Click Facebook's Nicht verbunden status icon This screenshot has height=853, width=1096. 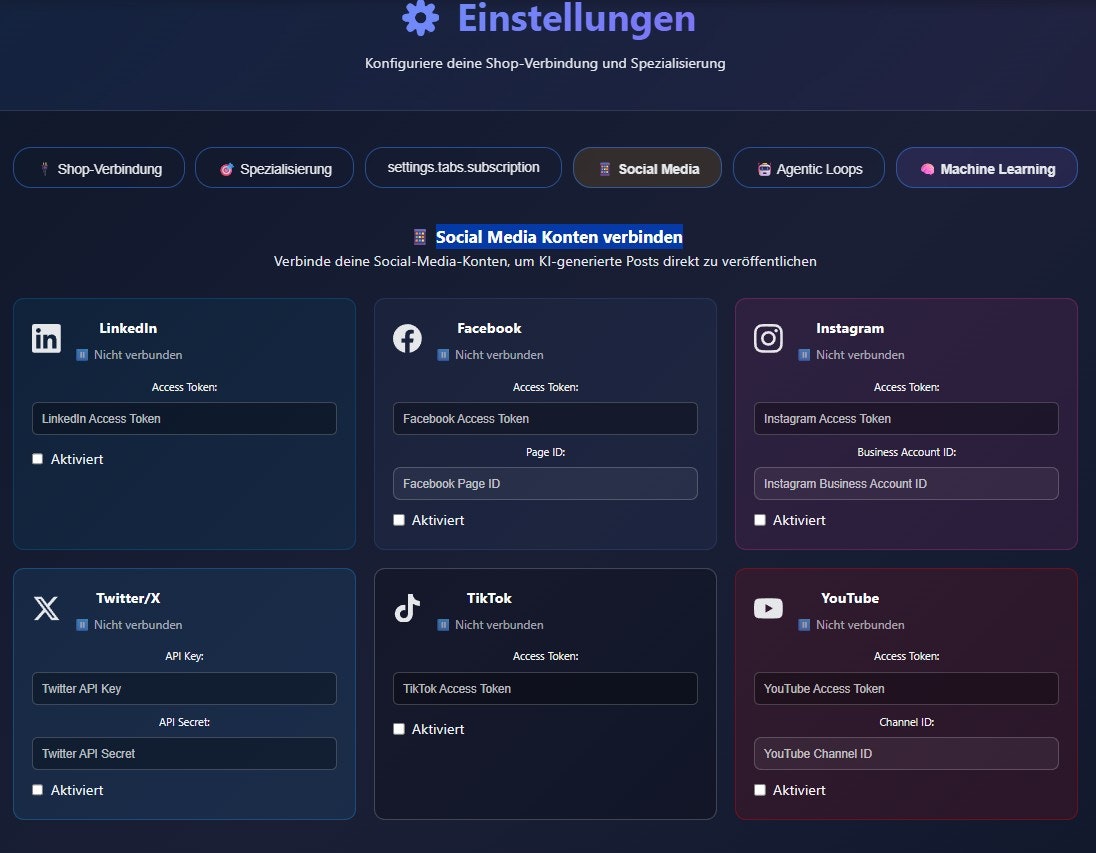pos(443,354)
